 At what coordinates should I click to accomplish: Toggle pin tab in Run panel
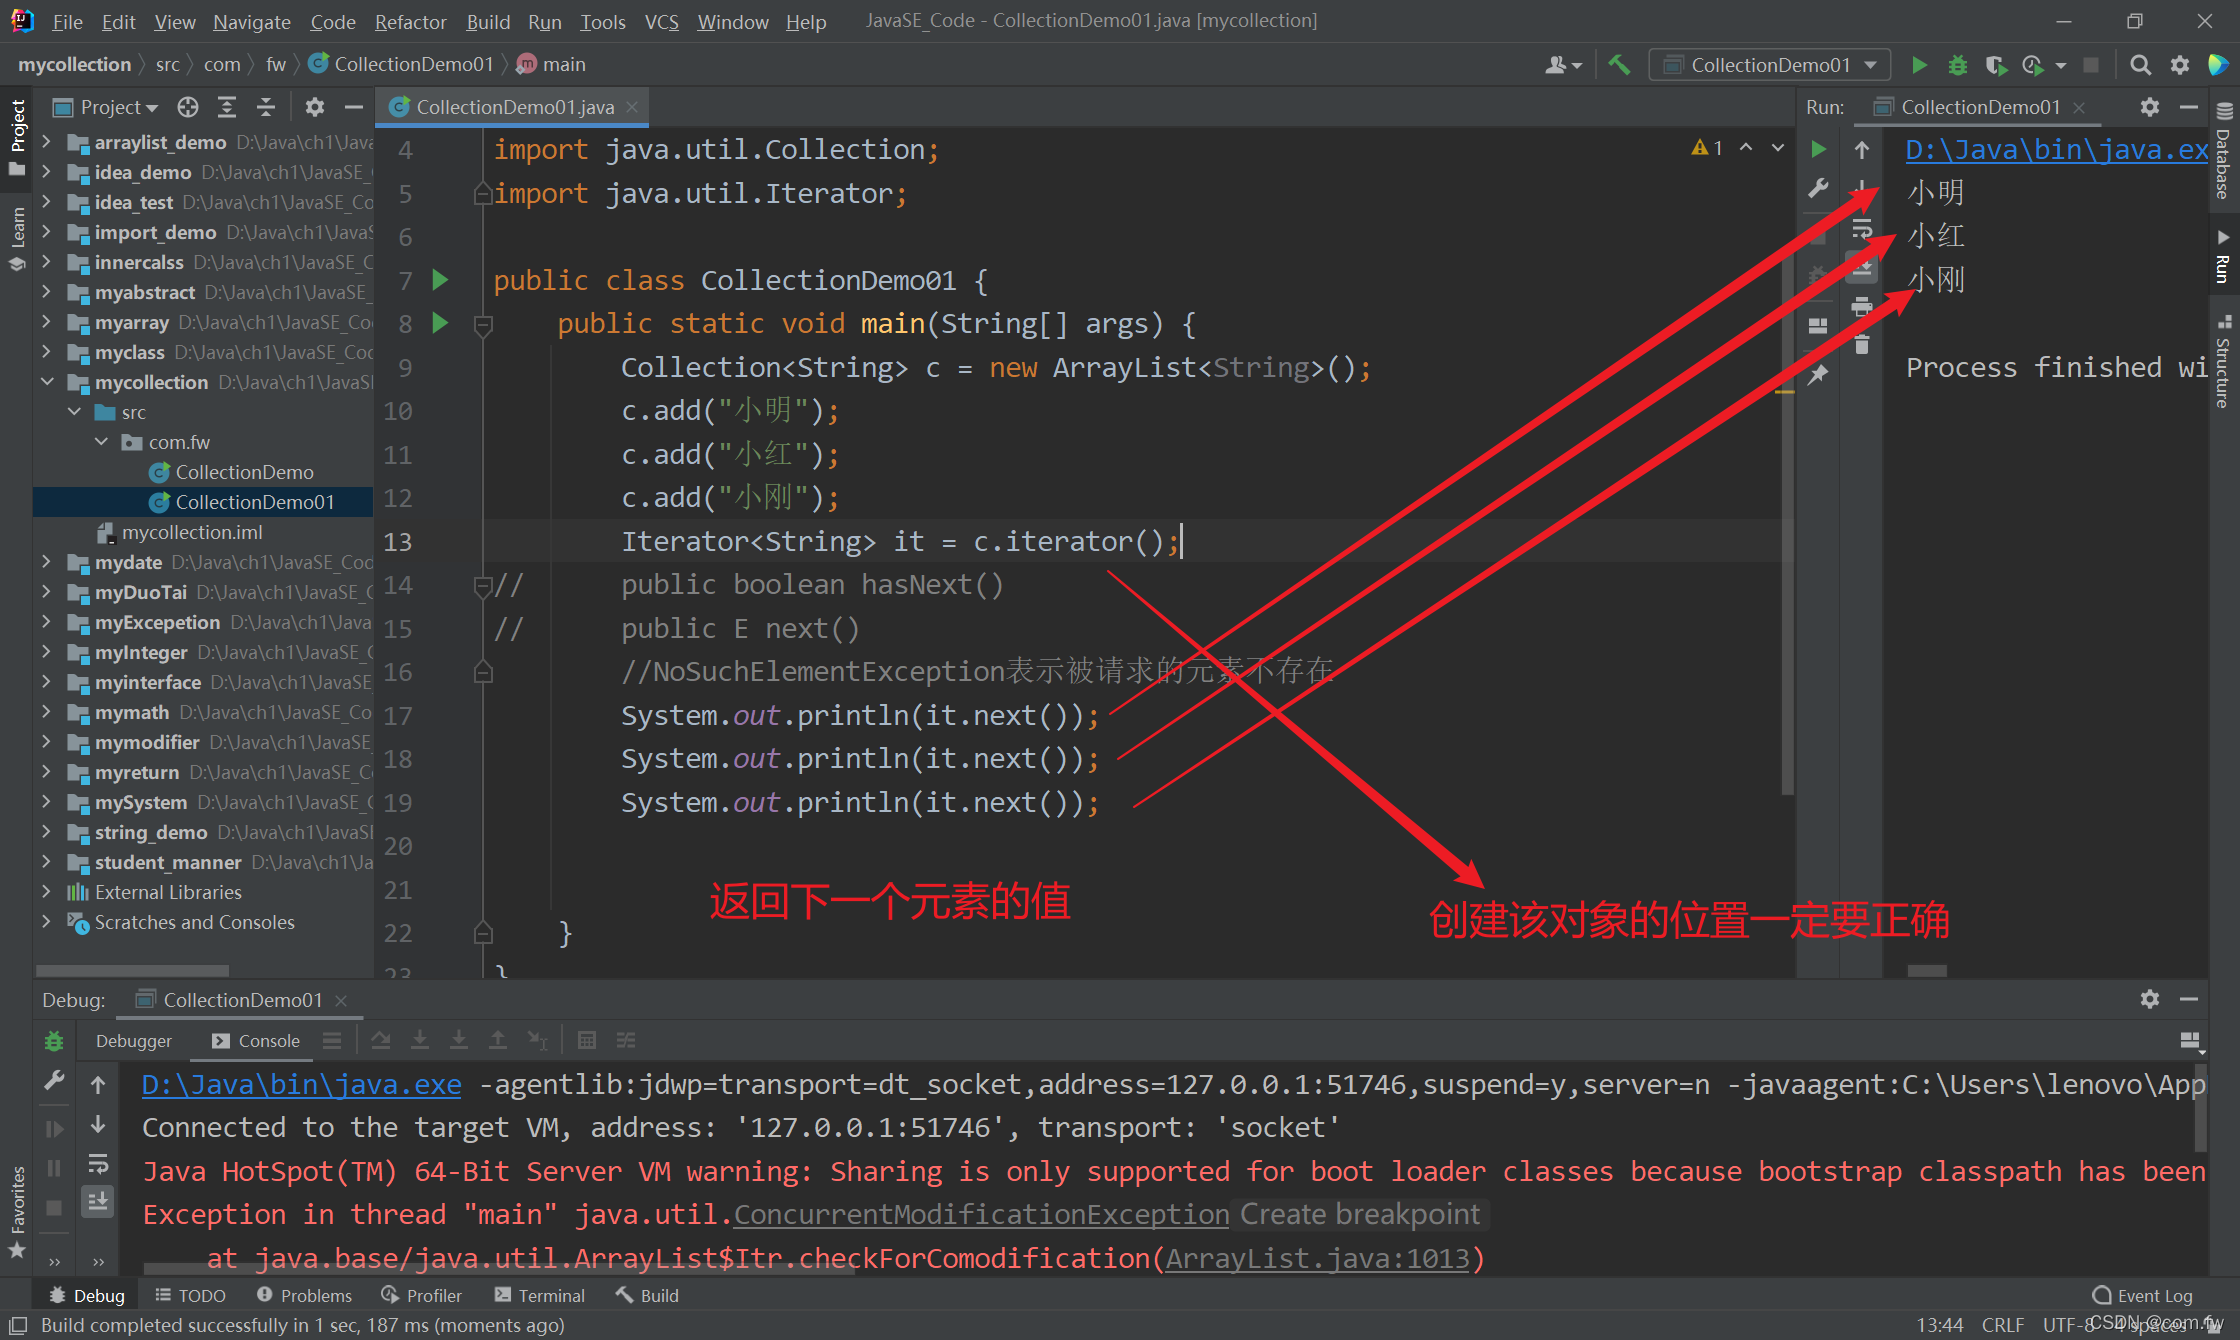click(1818, 374)
